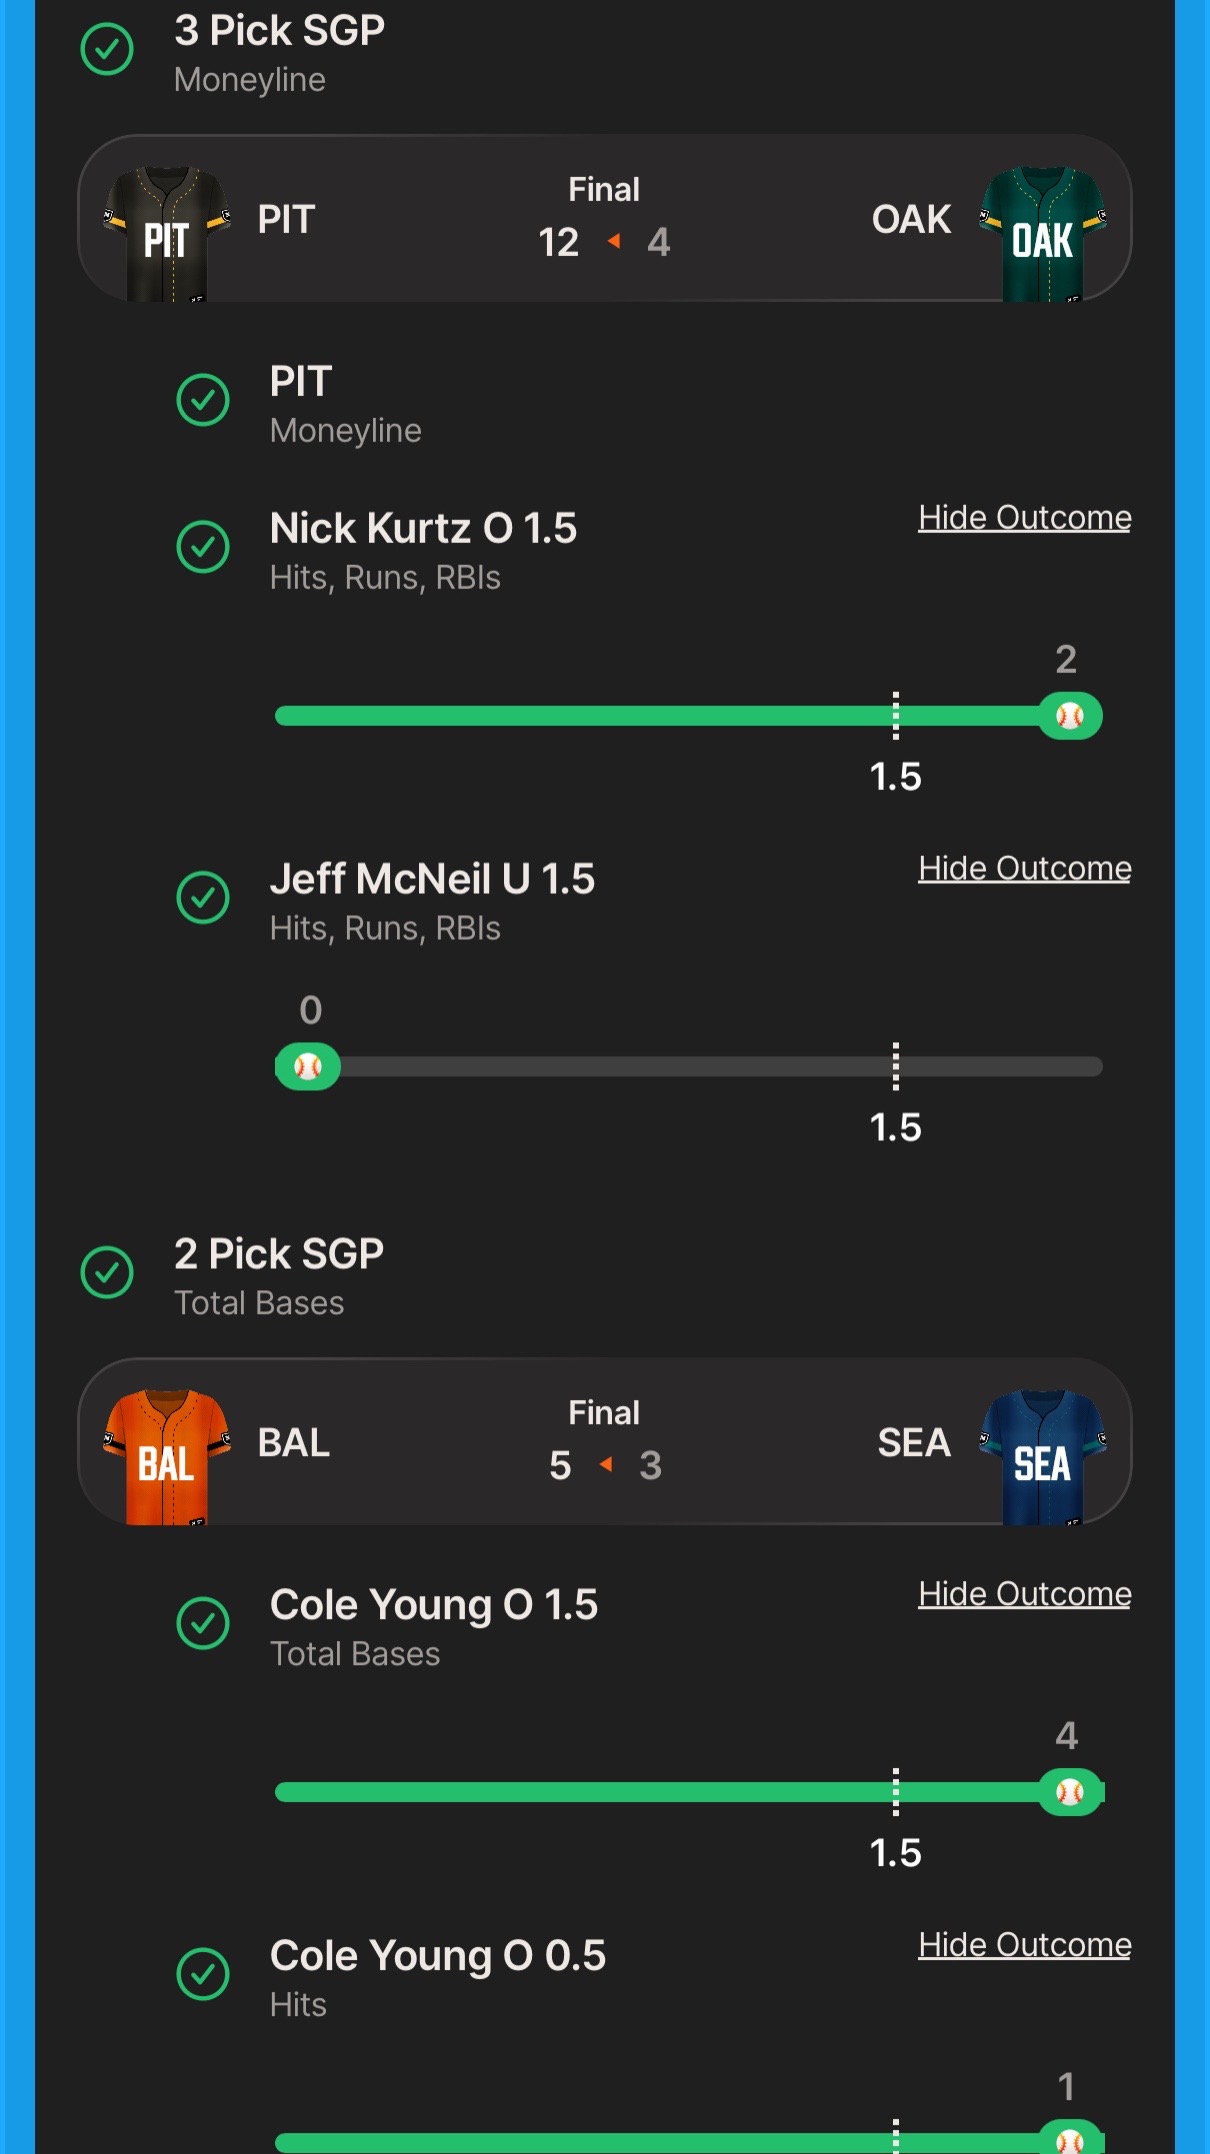The image size is (1210, 2154).
Task: Open the PIT vs OAK final score card
Action: [605, 218]
